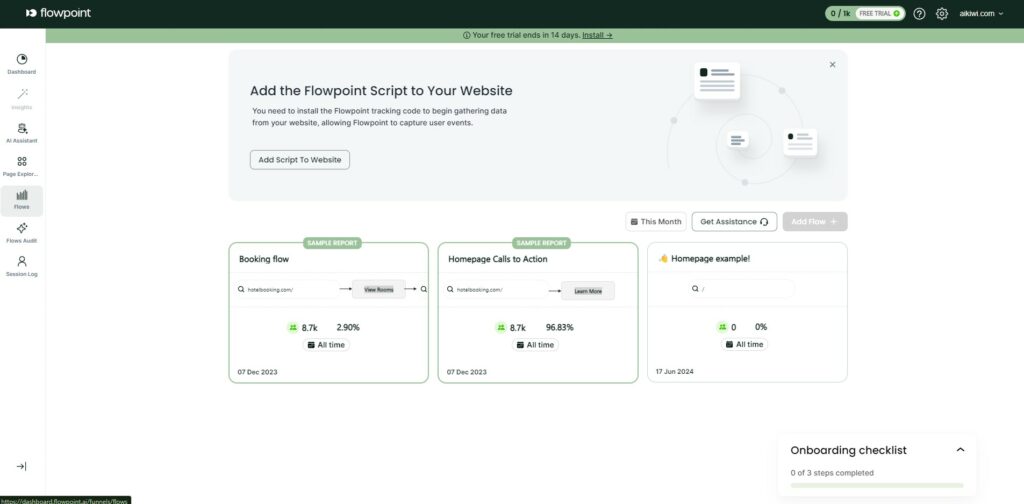Click All time tag on Homepage example
This screenshot has width=1024, height=504.
coord(744,344)
